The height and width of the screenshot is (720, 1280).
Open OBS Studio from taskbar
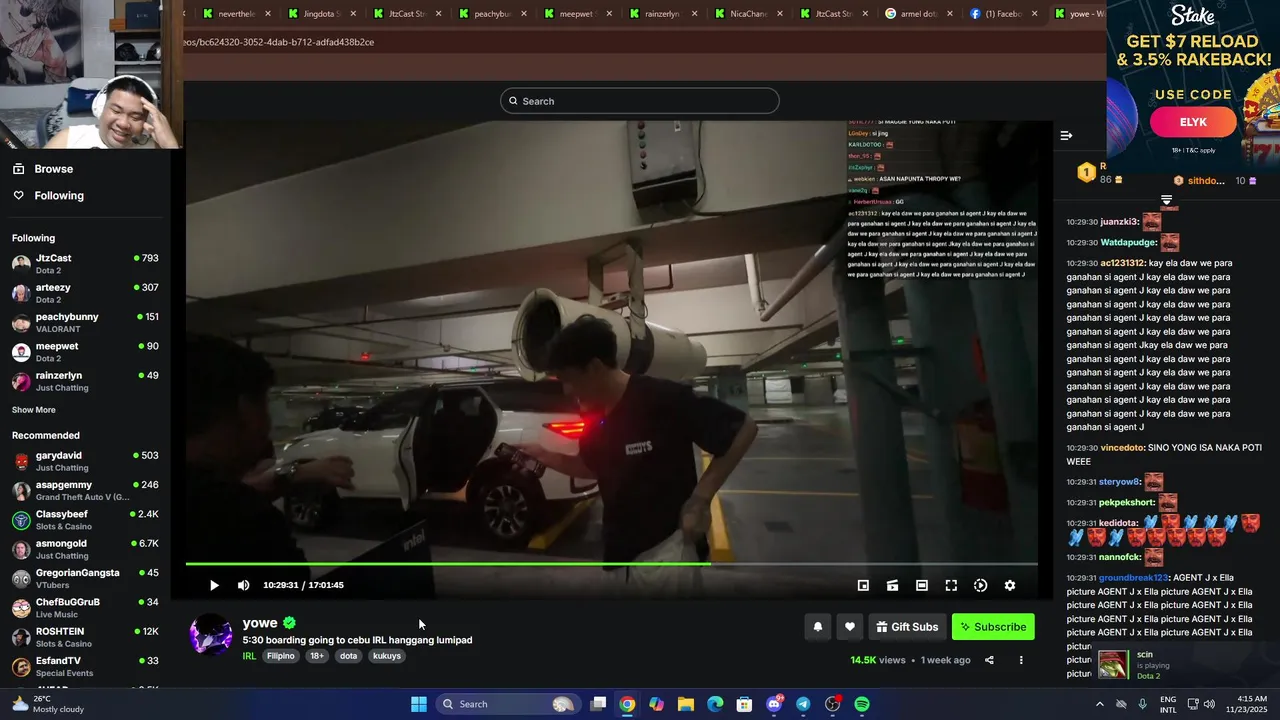click(833, 704)
